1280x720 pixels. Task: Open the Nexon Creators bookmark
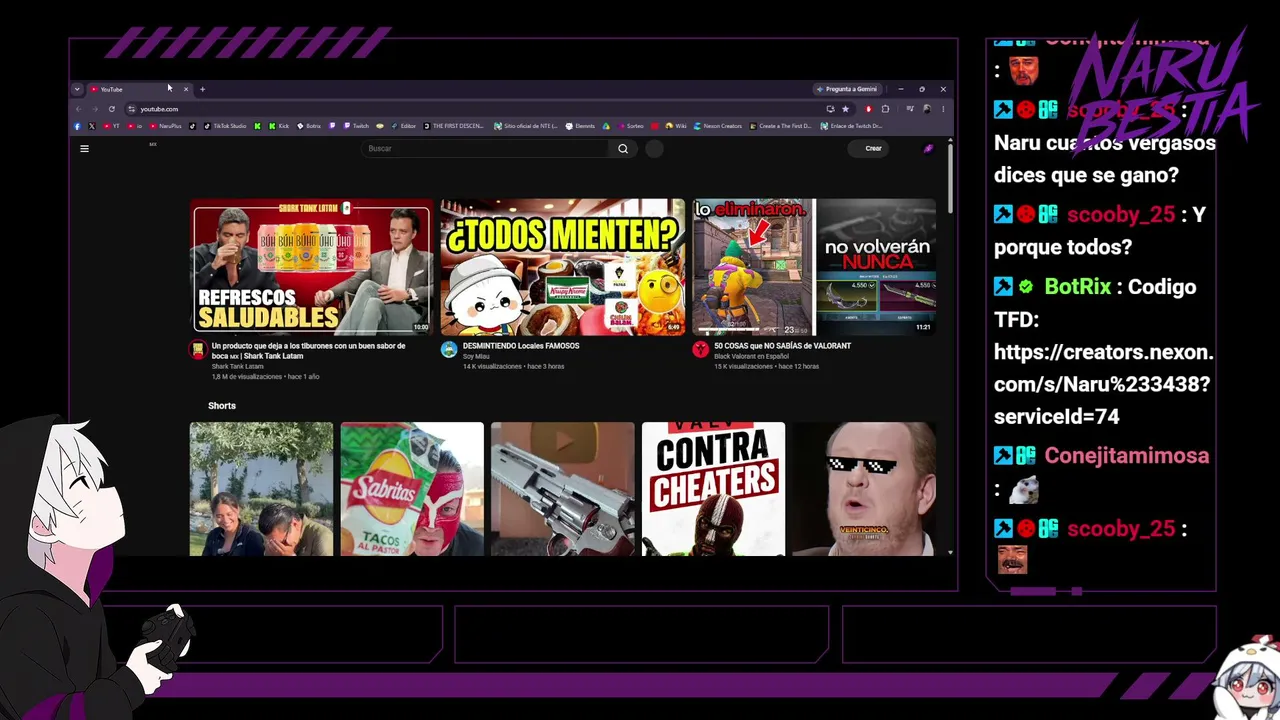(x=718, y=126)
